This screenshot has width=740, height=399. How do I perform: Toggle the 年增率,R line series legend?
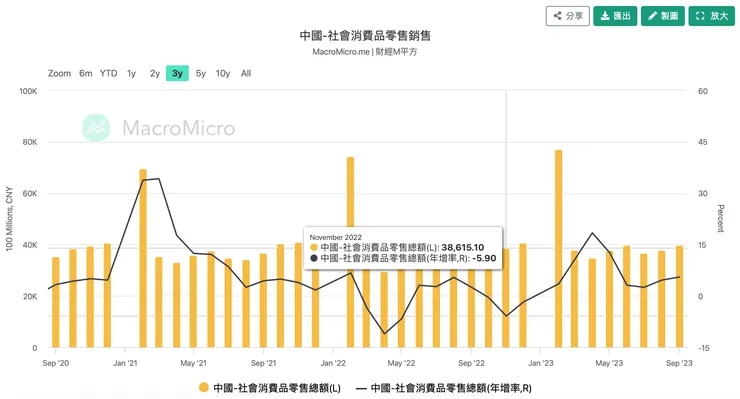pyautogui.click(x=444, y=388)
